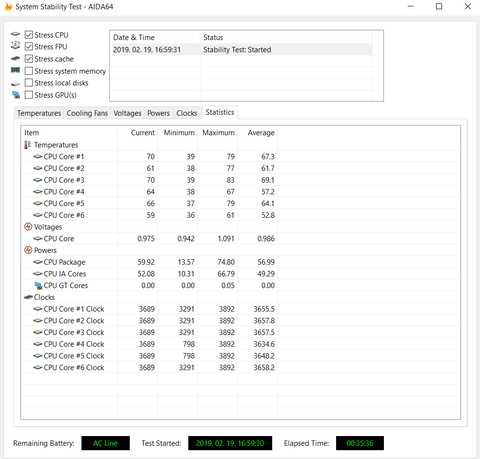Click the chip icon of CPU Core #3 temperature
This screenshot has width=480, height=459.
coord(38,180)
